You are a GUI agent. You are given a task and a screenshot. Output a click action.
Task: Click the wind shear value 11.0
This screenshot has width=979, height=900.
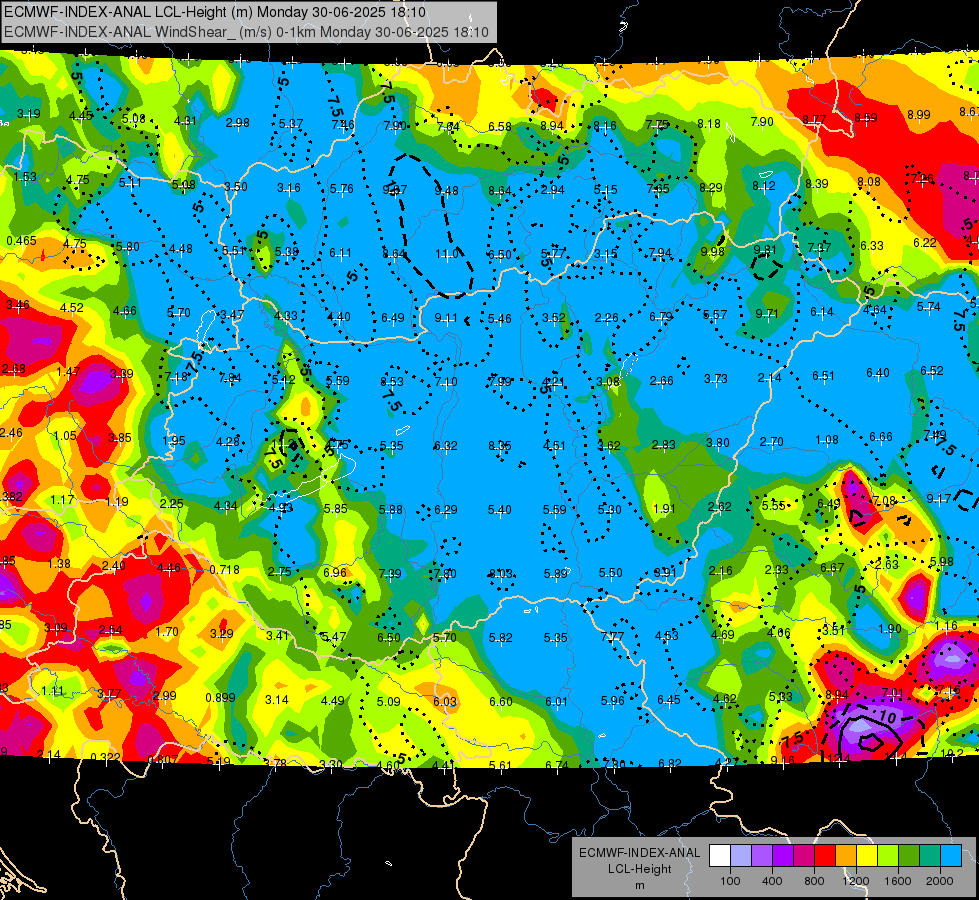[x=447, y=254]
